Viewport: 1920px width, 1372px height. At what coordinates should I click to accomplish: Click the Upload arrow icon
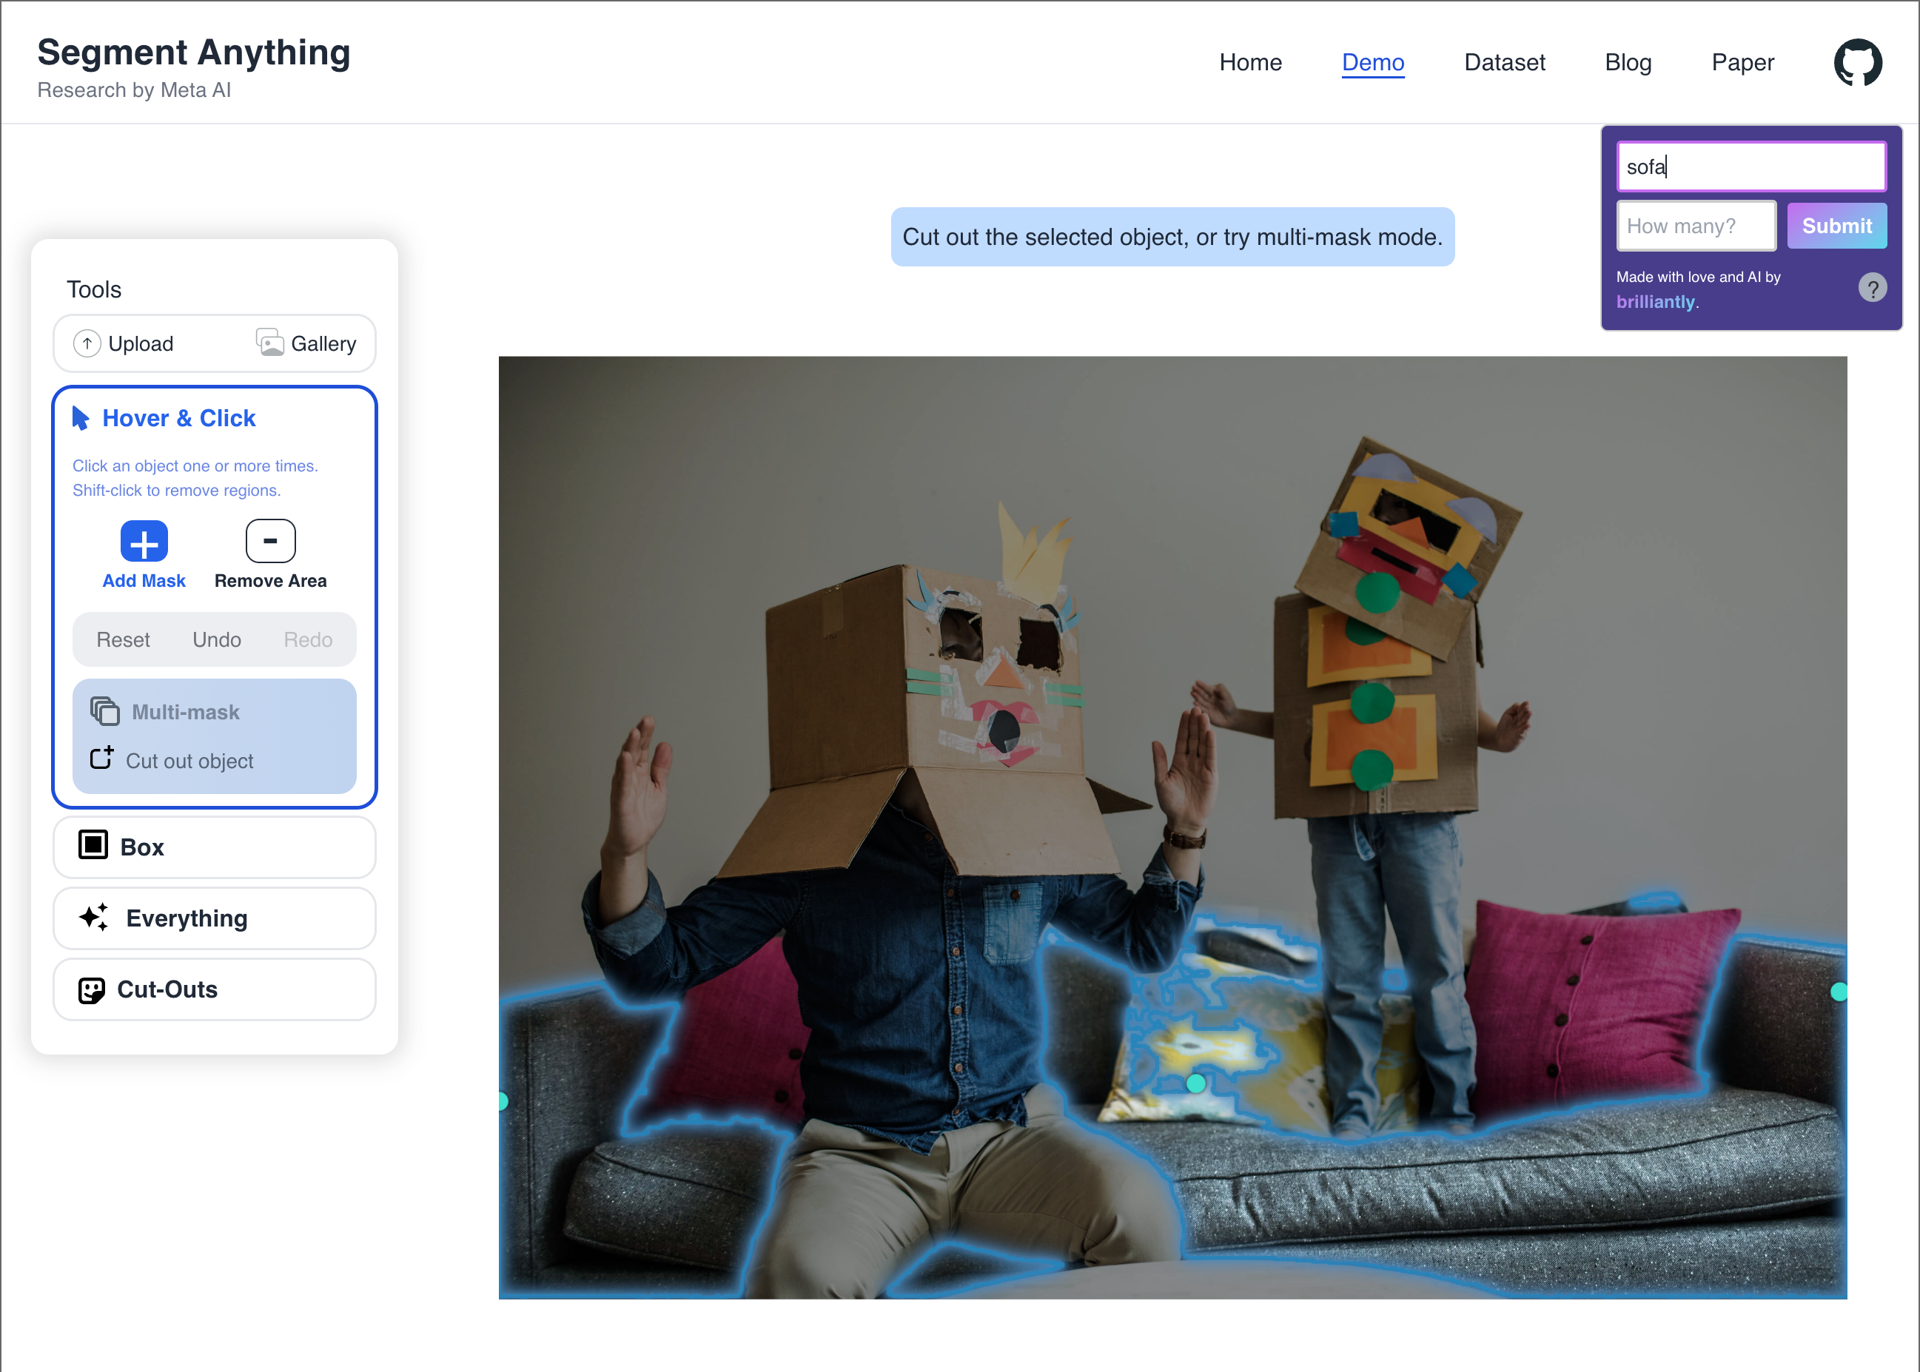point(87,343)
